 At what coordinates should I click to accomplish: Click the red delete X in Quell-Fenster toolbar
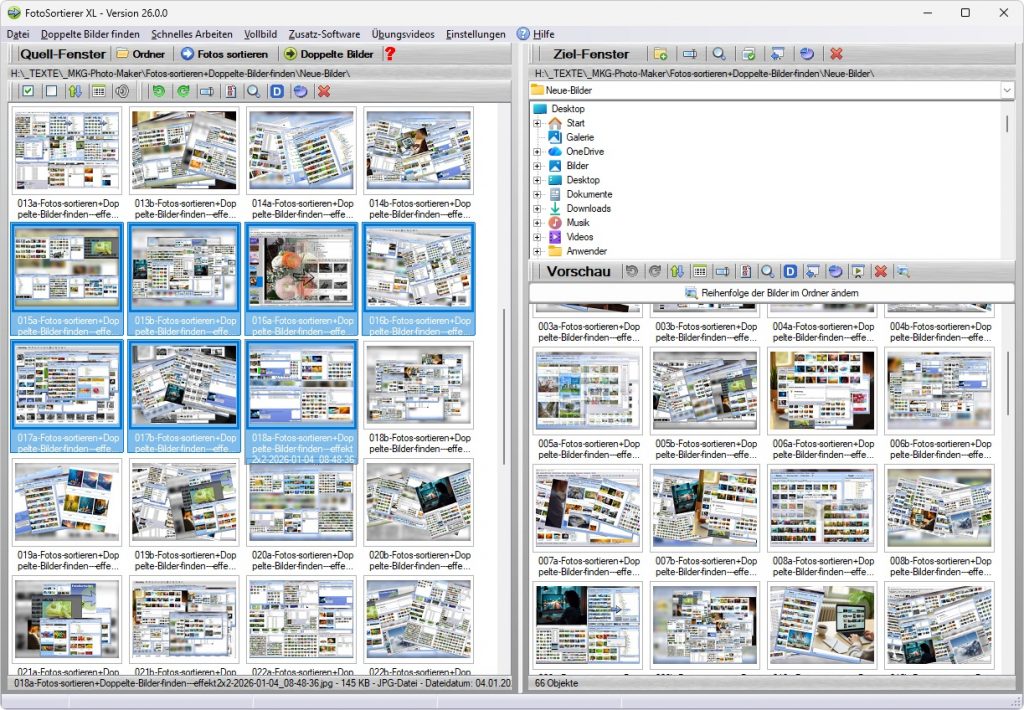pyautogui.click(x=323, y=91)
